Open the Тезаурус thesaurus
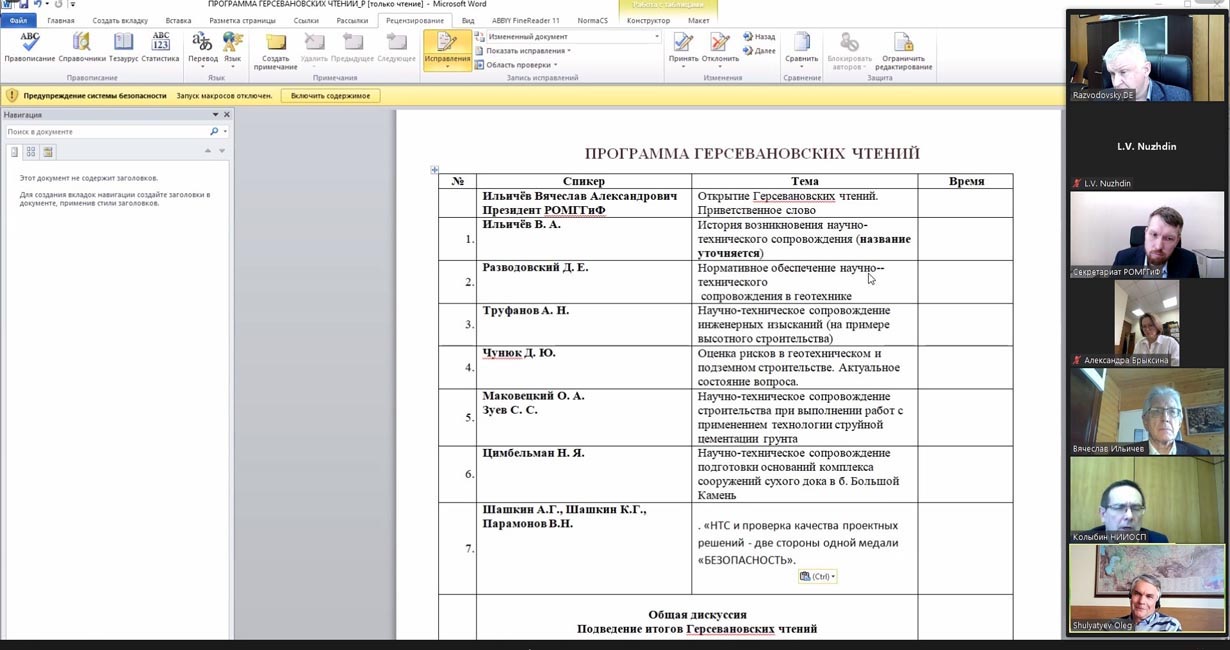The image size is (1230, 650). (123, 47)
